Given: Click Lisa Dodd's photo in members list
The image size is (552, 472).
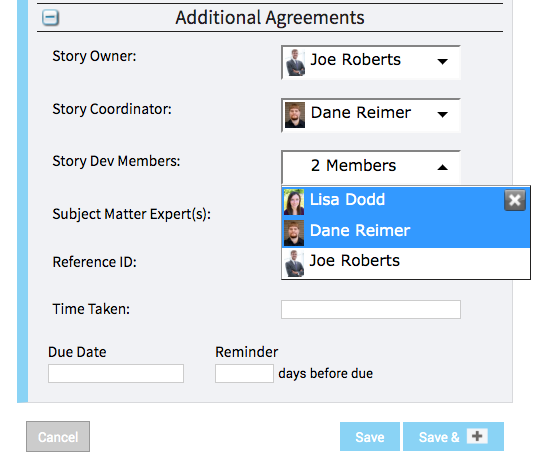Looking at the screenshot, I should click(294, 202).
